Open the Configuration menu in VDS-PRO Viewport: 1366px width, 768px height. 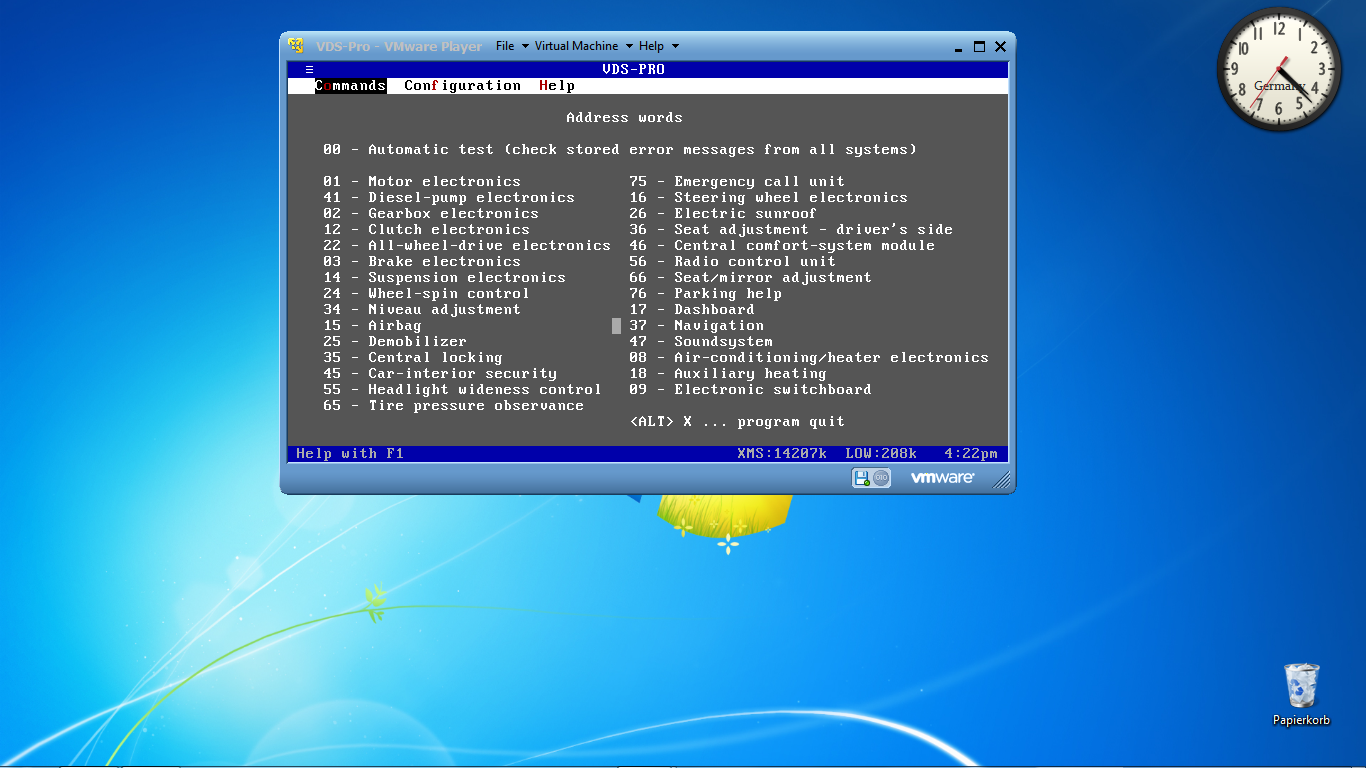(462, 86)
